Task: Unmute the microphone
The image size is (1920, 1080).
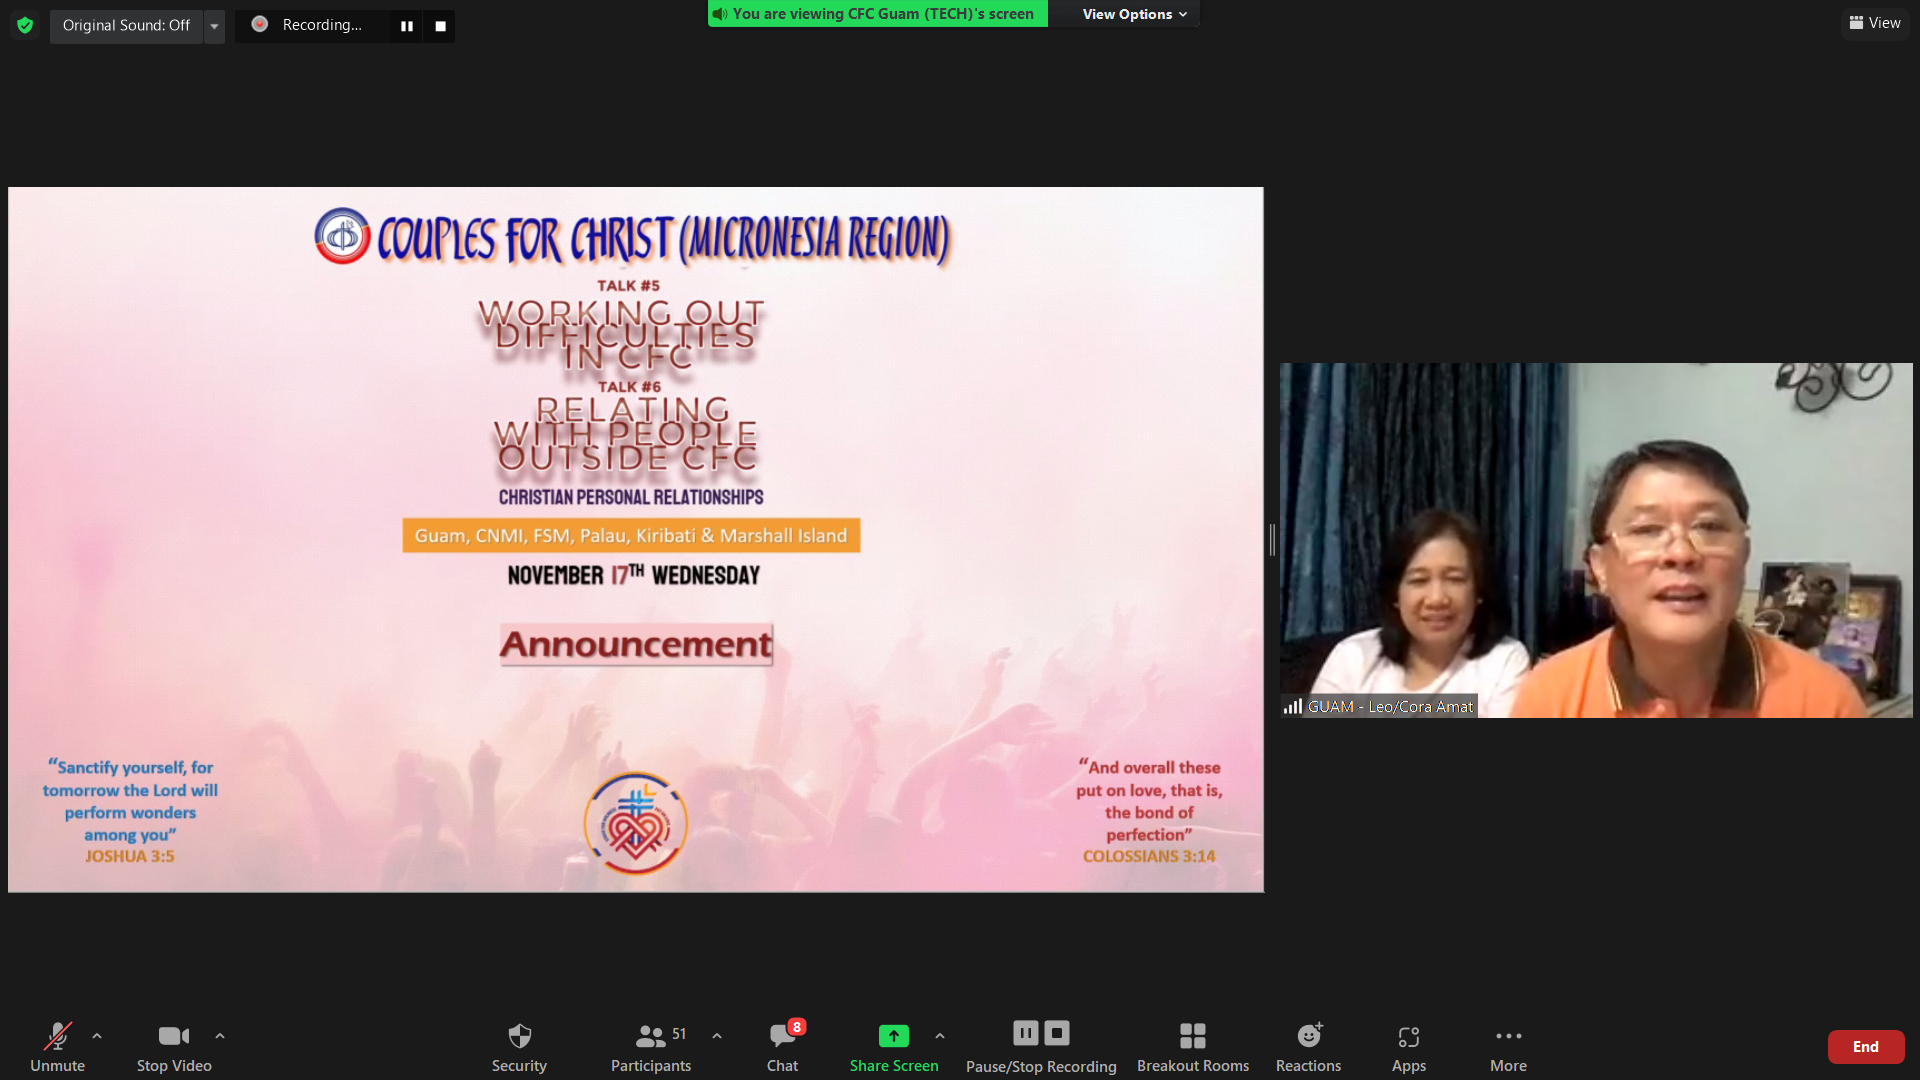Action: coord(57,1046)
